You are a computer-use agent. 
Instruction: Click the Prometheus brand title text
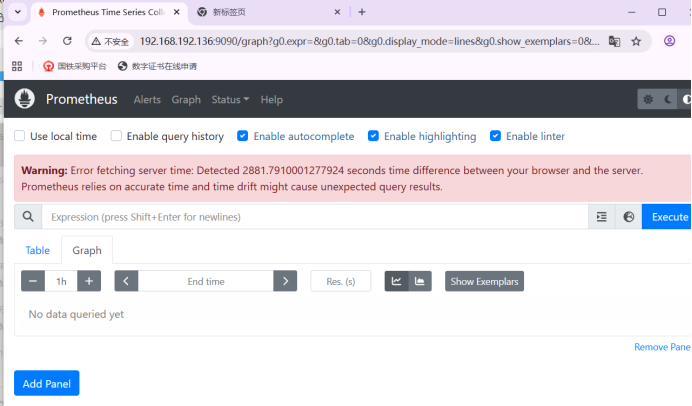(82, 99)
